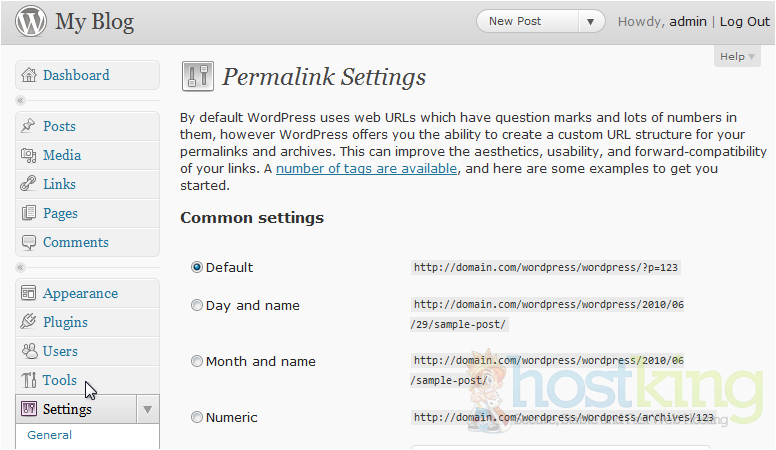Choose the Day and name option
The width and height of the screenshot is (776, 450).
[197, 306]
